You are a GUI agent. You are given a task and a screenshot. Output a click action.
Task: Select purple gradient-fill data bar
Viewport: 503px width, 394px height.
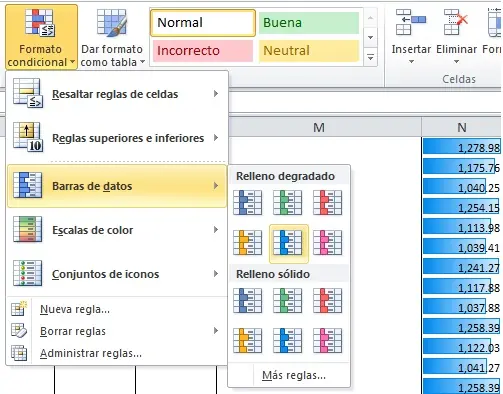(x=328, y=243)
